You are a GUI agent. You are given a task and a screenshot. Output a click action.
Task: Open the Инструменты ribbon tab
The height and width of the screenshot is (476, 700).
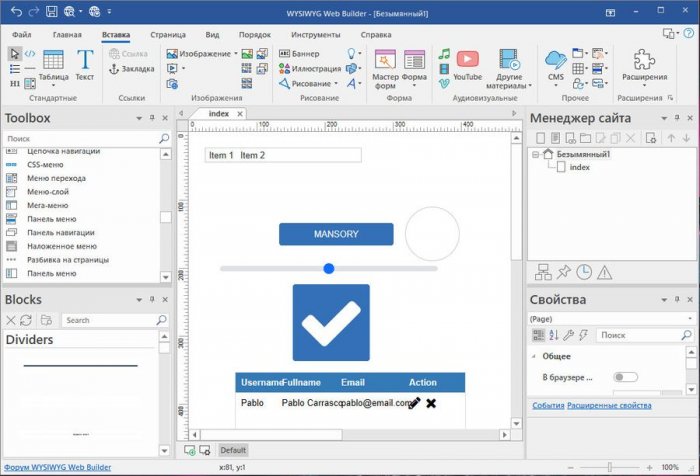[x=315, y=34]
